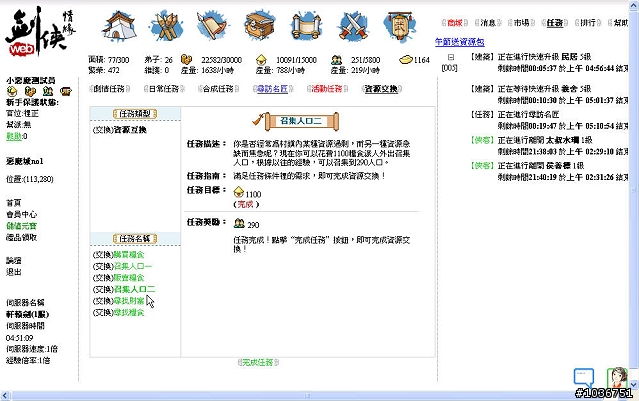The image size is (639, 401).
Task: Click the hanging 武 lantern sign icon
Action: 400,26
